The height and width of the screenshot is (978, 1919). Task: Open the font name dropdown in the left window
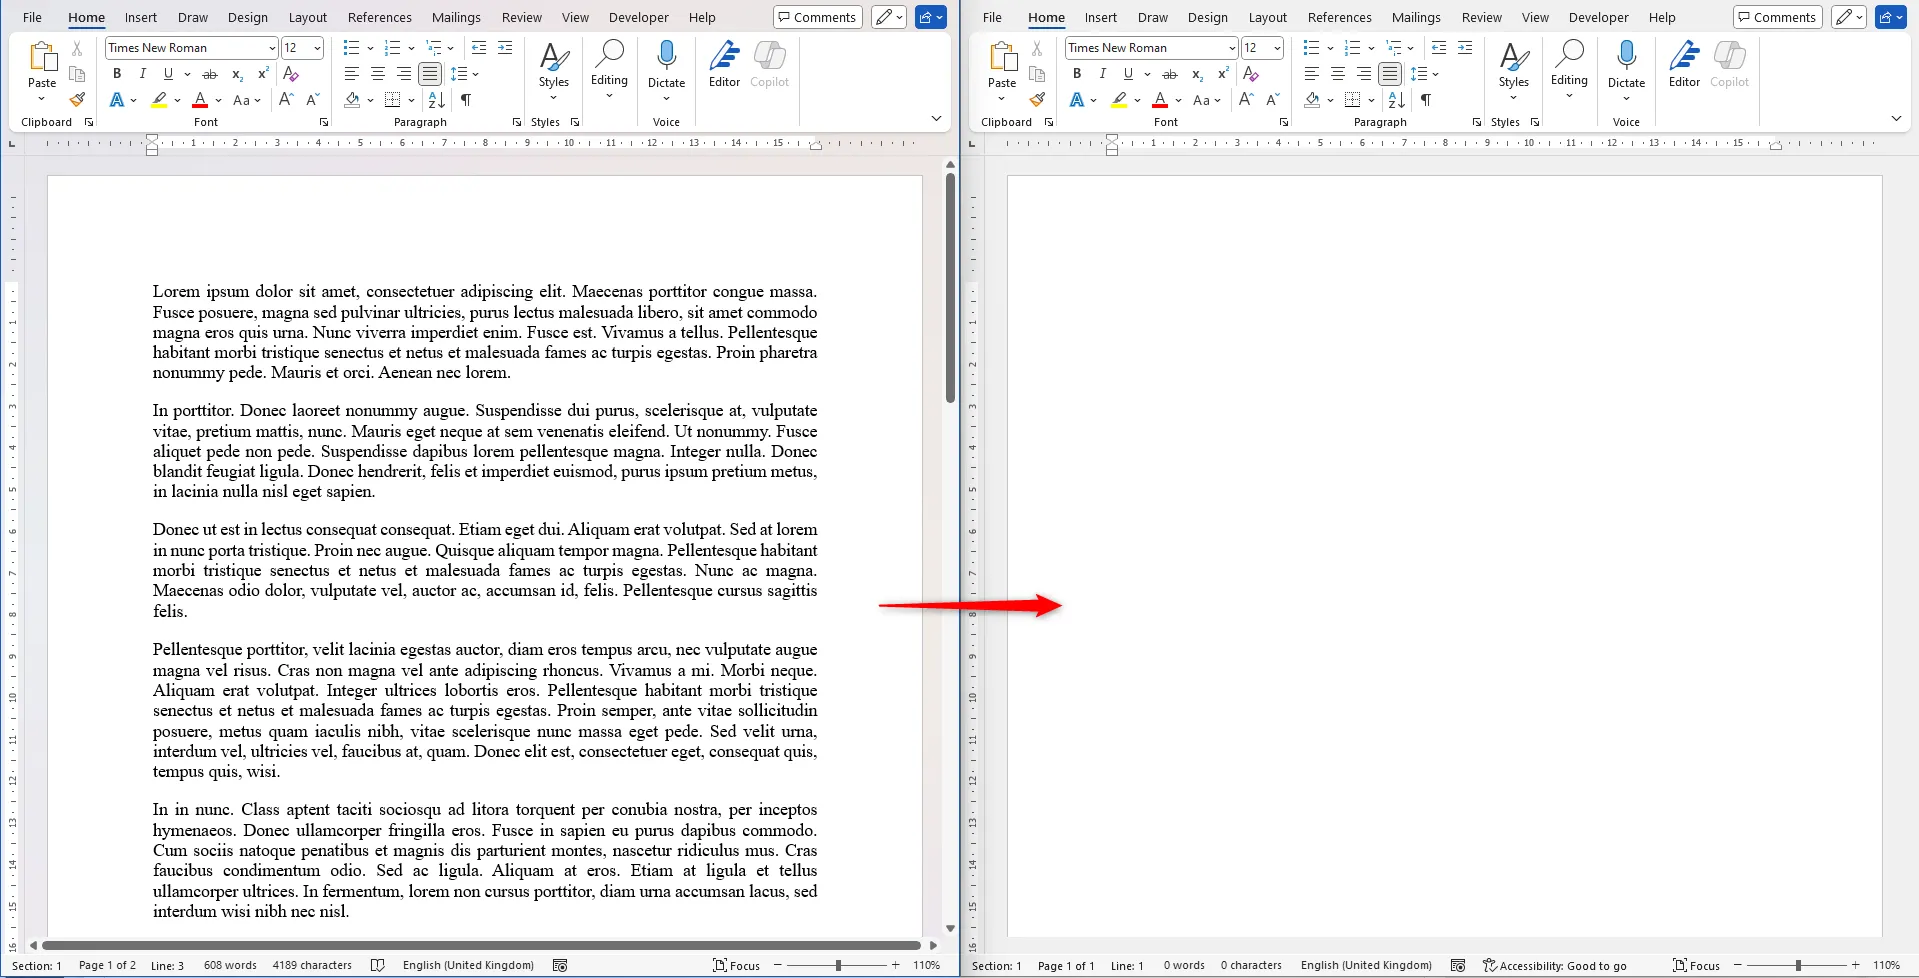[x=271, y=48]
